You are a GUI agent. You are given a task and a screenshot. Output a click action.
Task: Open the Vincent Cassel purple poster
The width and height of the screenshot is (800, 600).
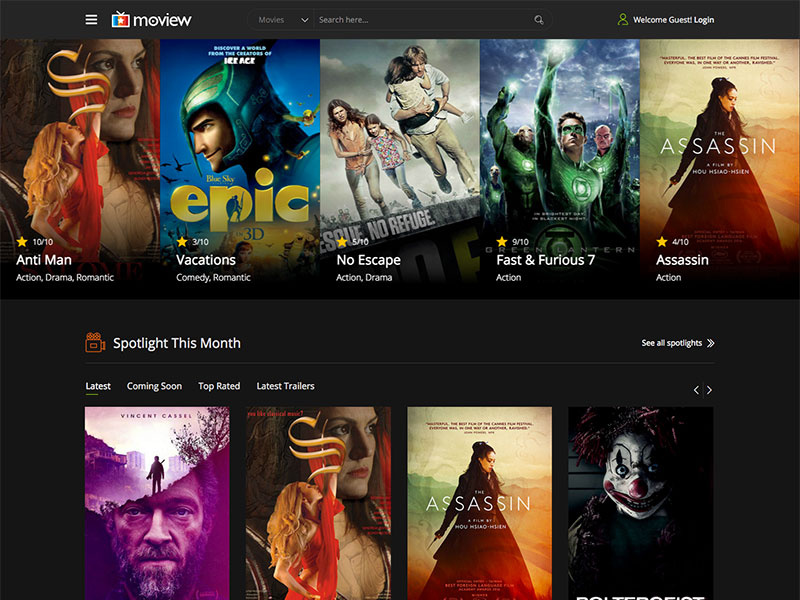pos(157,503)
